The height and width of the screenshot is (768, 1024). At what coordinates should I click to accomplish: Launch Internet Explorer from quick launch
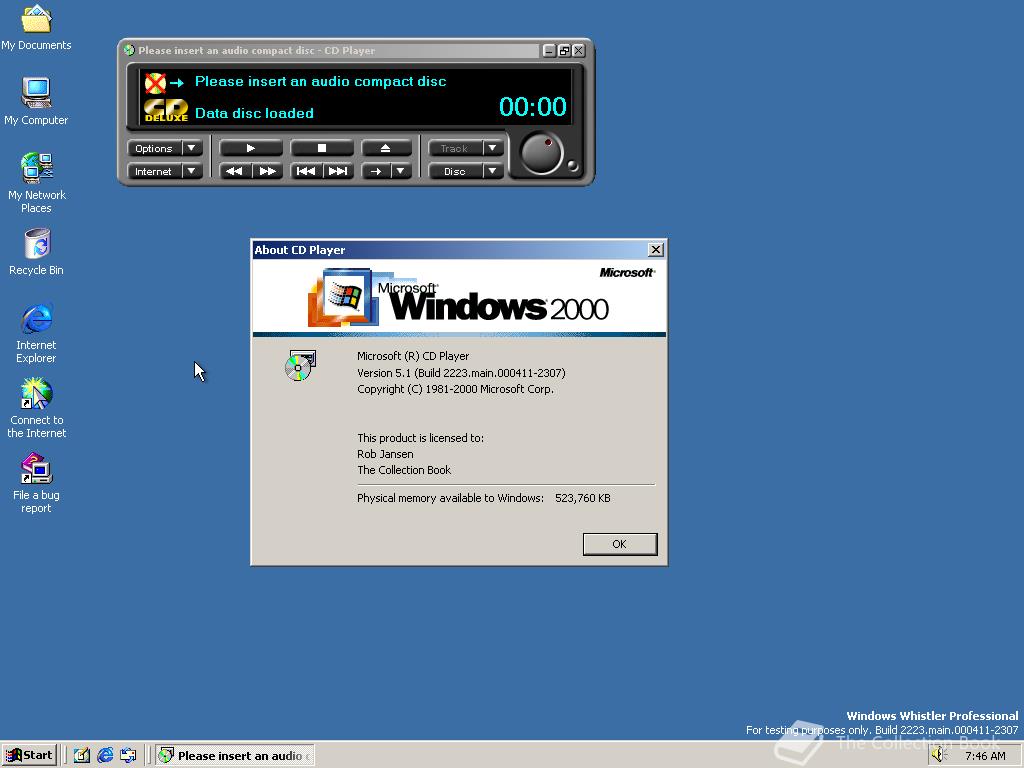coord(104,756)
